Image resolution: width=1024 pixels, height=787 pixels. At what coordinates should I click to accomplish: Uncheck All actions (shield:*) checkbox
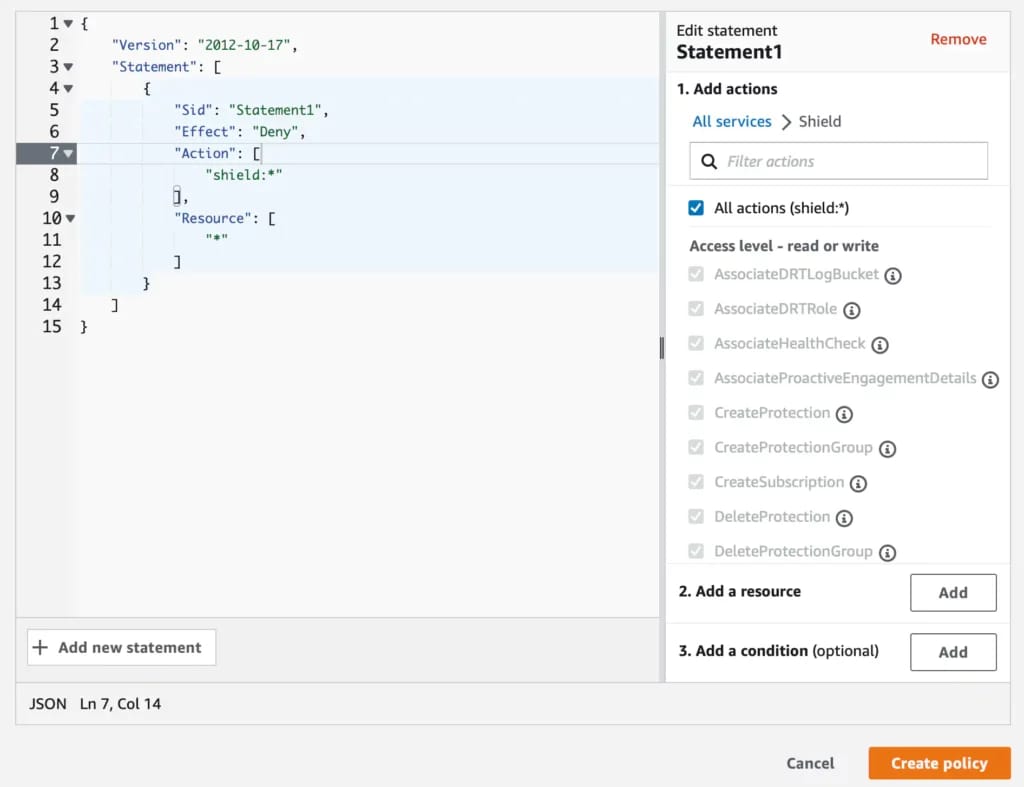click(696, 208)
